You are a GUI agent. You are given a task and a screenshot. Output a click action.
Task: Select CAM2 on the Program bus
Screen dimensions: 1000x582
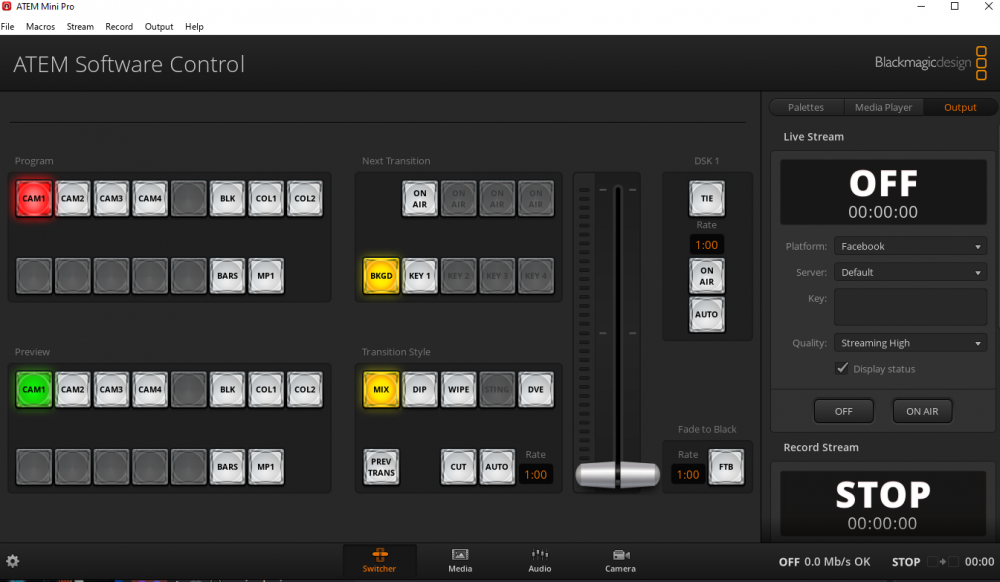click(x=73, y=198)
